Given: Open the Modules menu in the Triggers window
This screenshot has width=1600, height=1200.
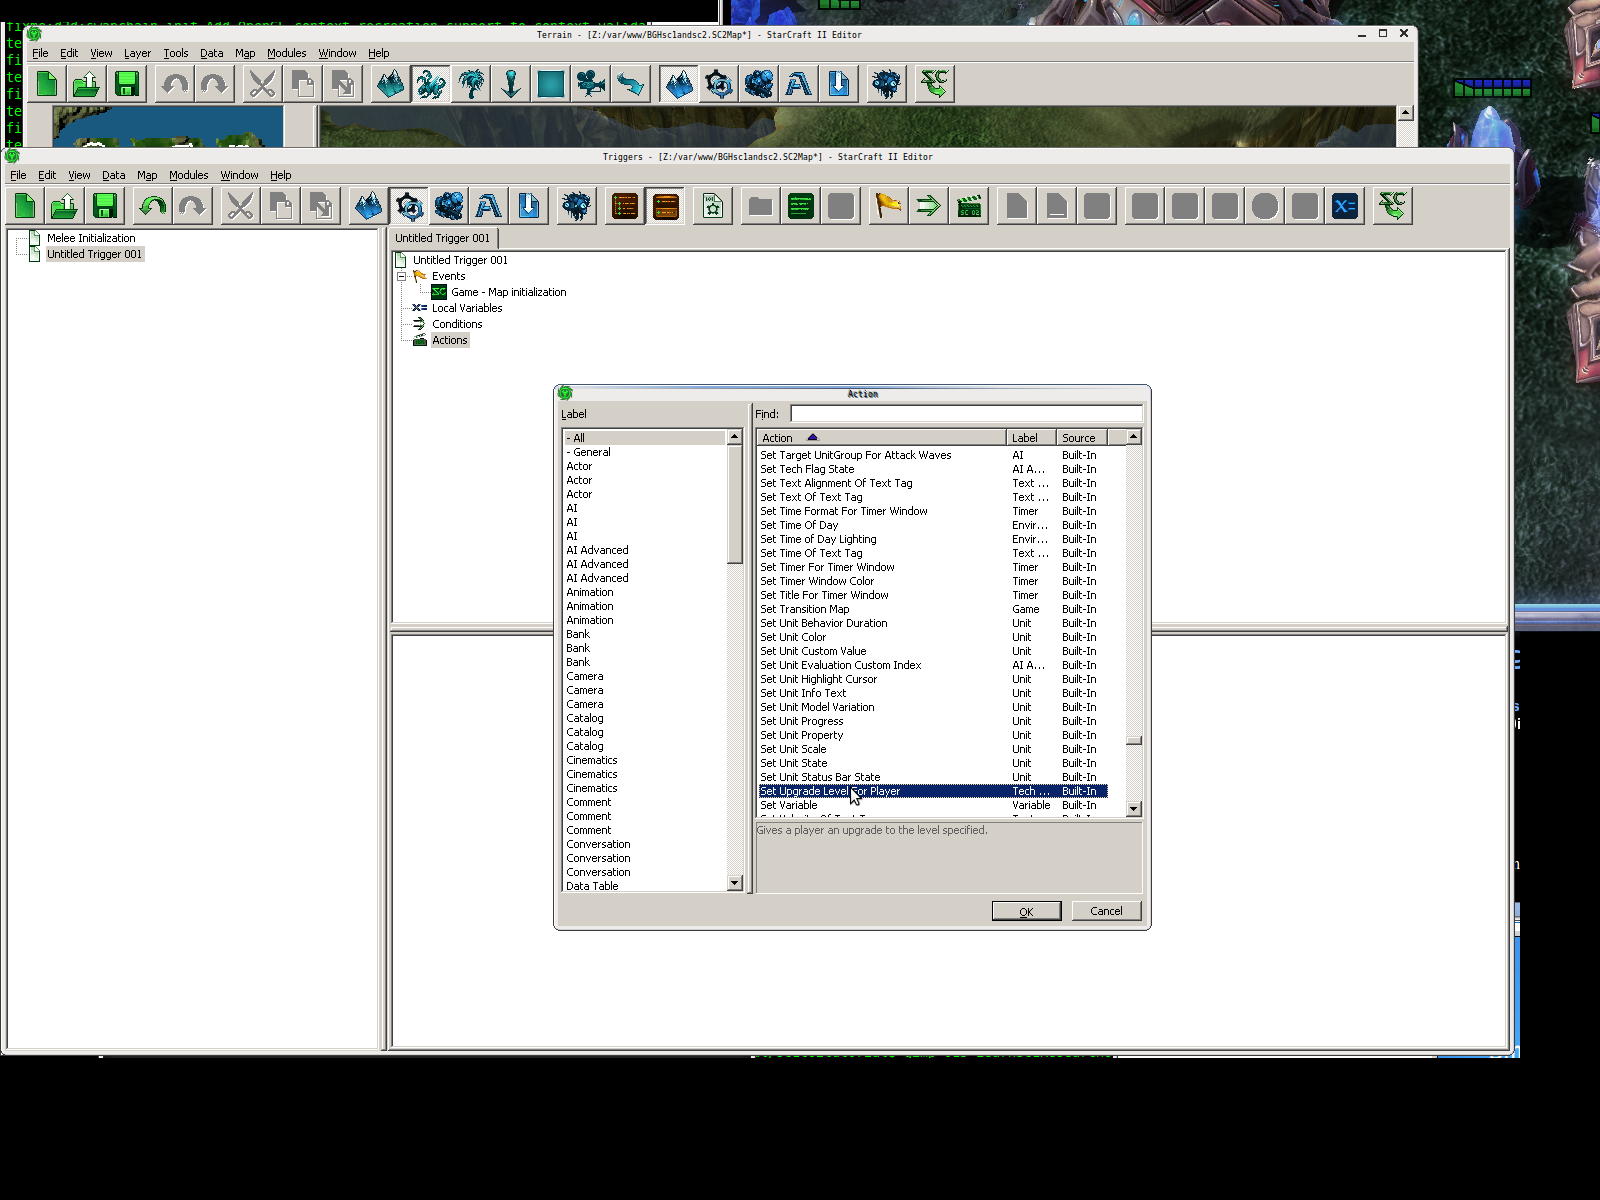Looking at the screenshot, I should click(188, 175).
